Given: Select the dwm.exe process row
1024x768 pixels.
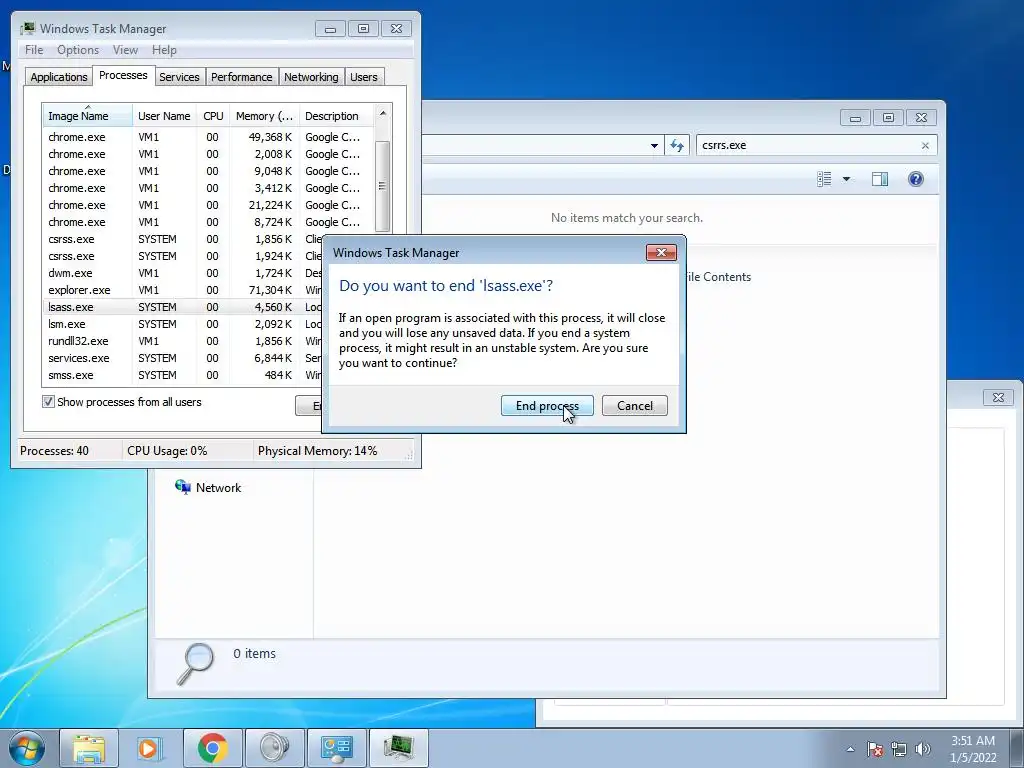Looking at the screenshot, I should pos(183,273).
